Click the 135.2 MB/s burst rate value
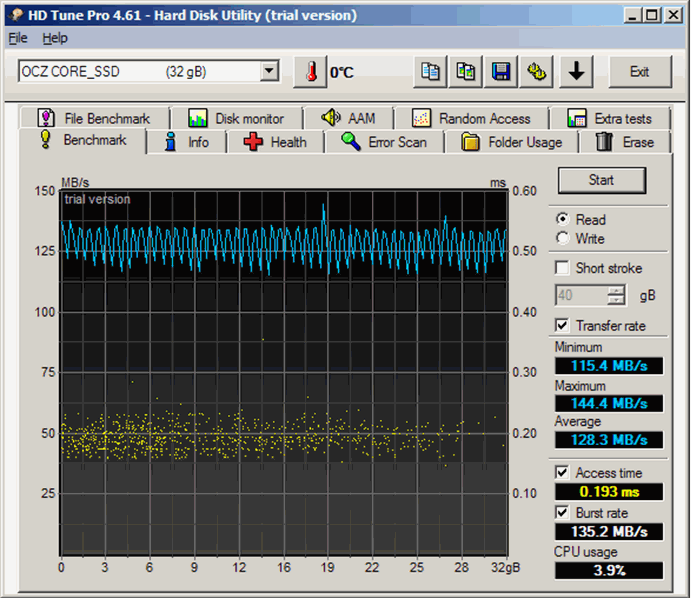691x598 pixels. click(x=609, y=531)
